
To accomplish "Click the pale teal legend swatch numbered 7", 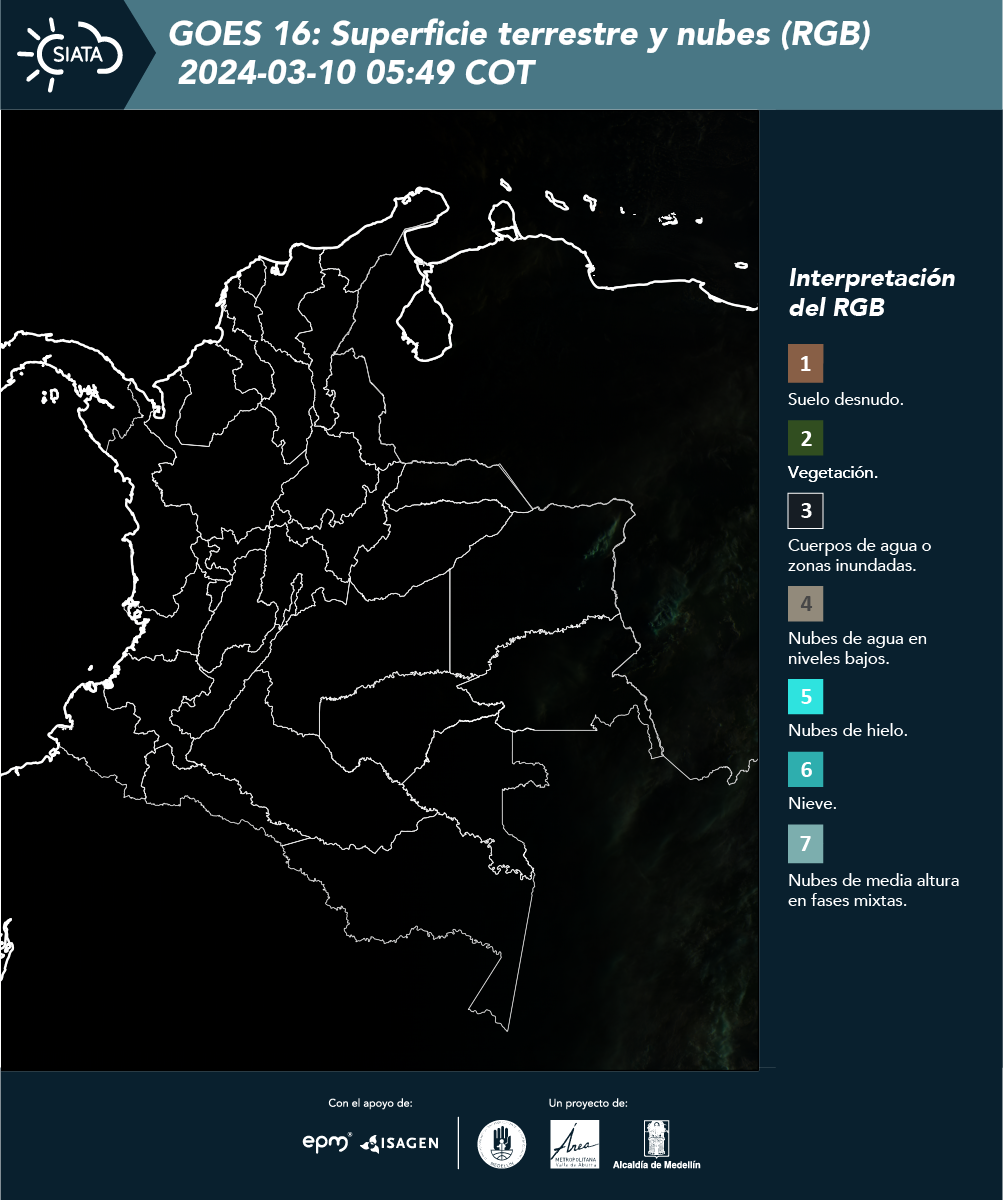I will 805,844.
